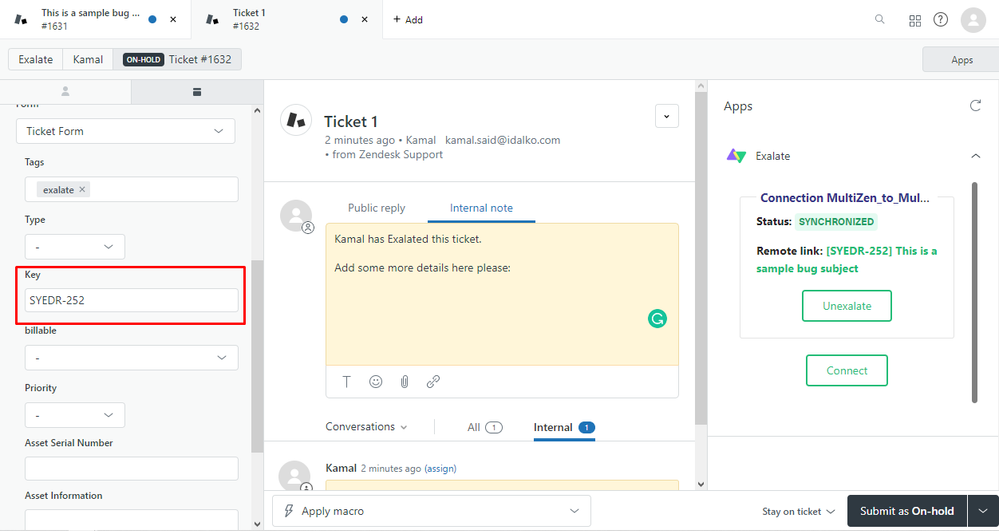Viewport: 999px width, 531px height.
Task: Open ticket options dropdown beside Ticket 1
Action: [x=666, y=116]
